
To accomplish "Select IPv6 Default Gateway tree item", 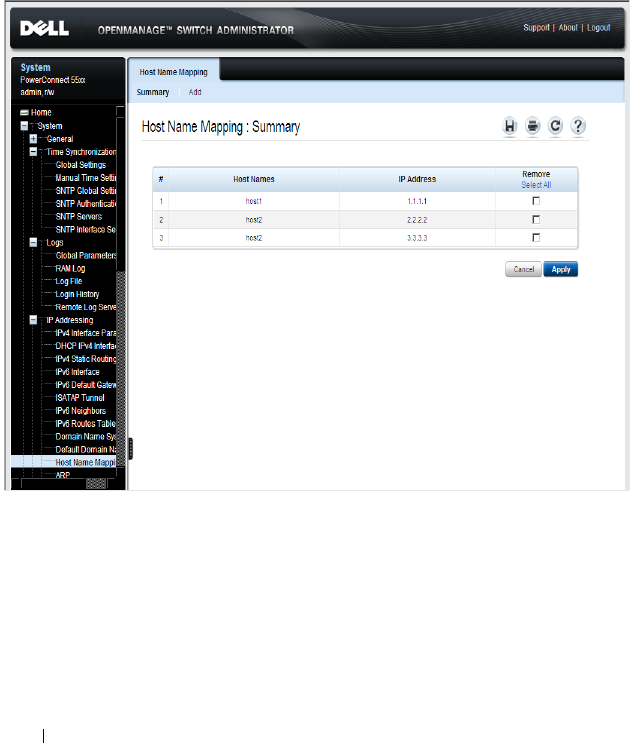I will (86, 385).
